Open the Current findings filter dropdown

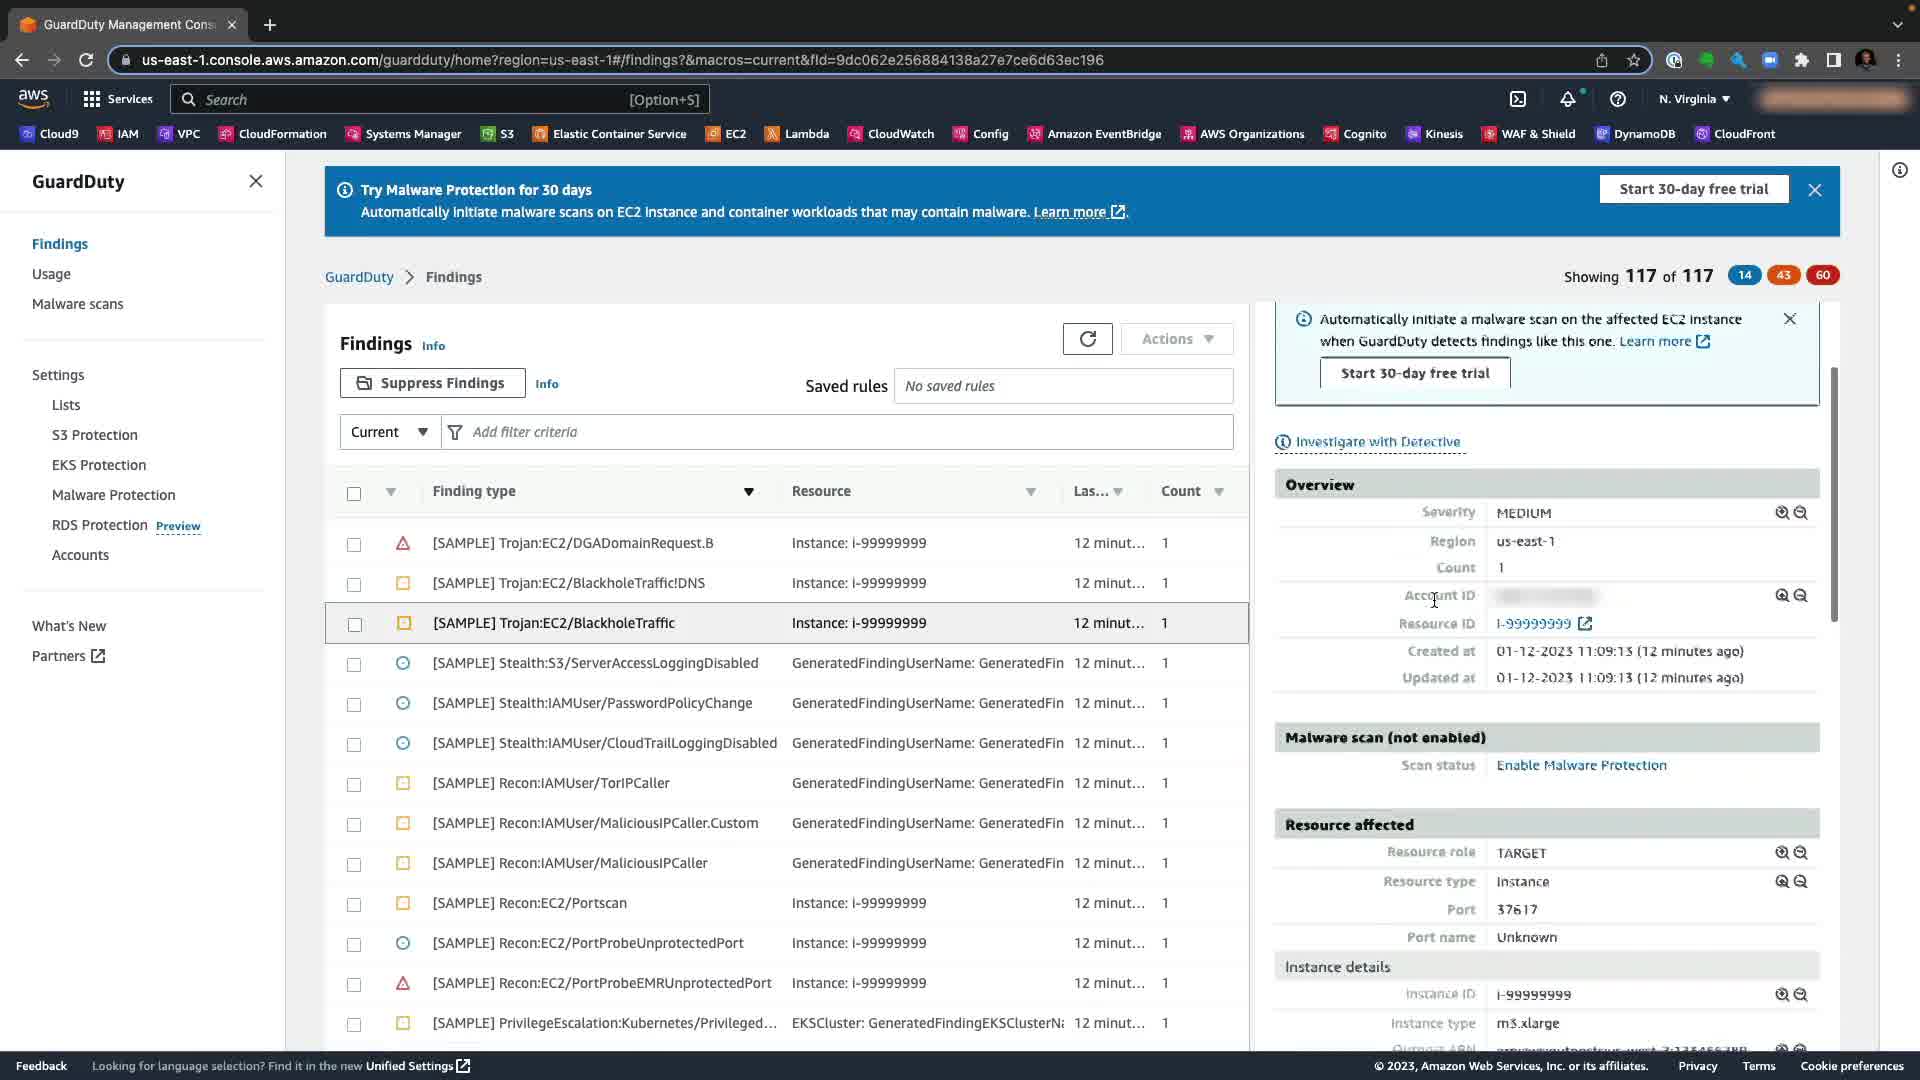(x=390, y=432)
